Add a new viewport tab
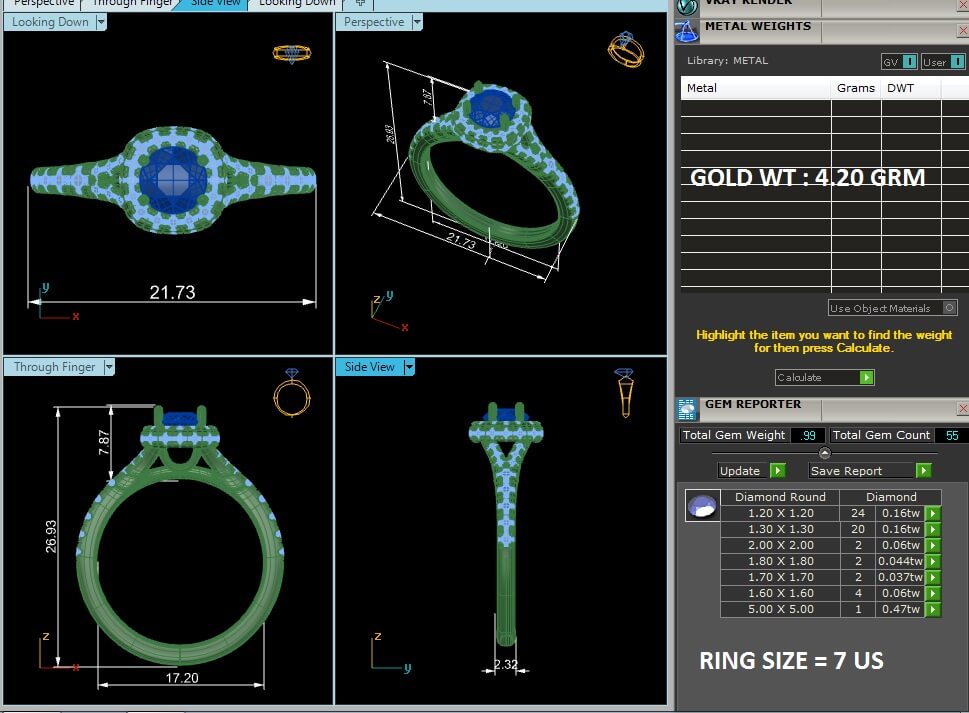969x713 pixels. [359, 3]
